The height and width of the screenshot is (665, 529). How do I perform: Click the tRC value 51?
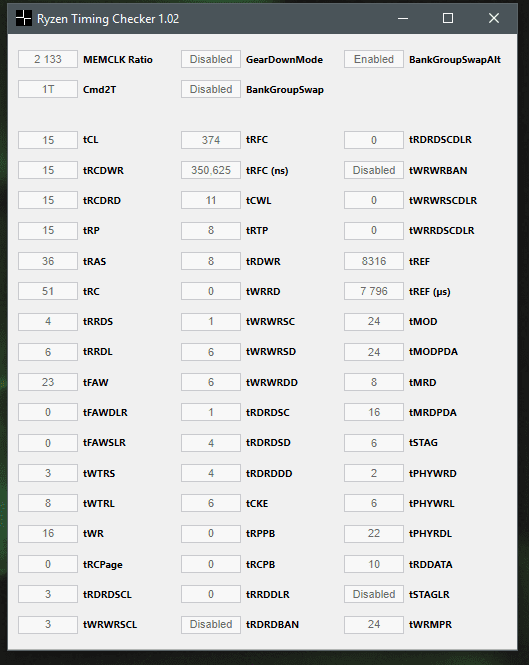tap(48, 291)
